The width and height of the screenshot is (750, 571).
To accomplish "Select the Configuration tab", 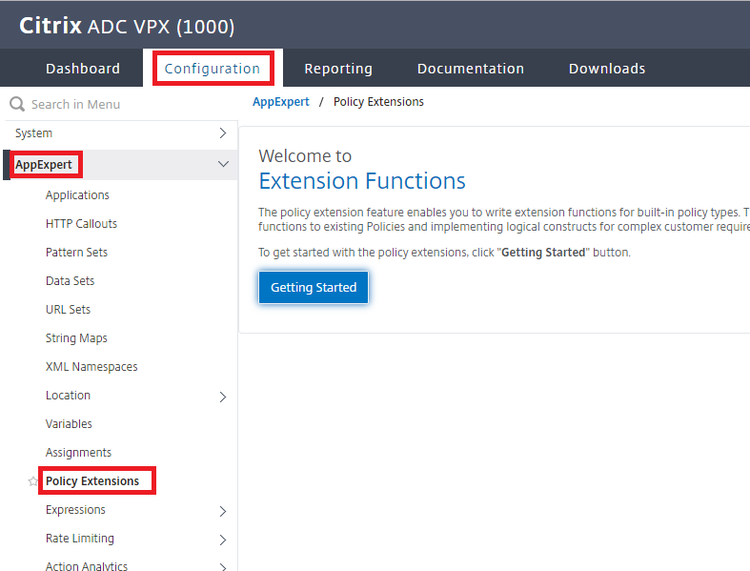I will coord(212,68).
